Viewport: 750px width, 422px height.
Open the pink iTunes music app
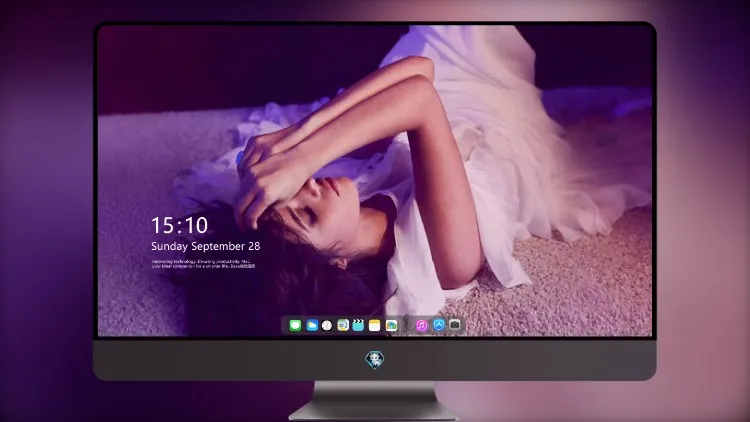[421, 325]
